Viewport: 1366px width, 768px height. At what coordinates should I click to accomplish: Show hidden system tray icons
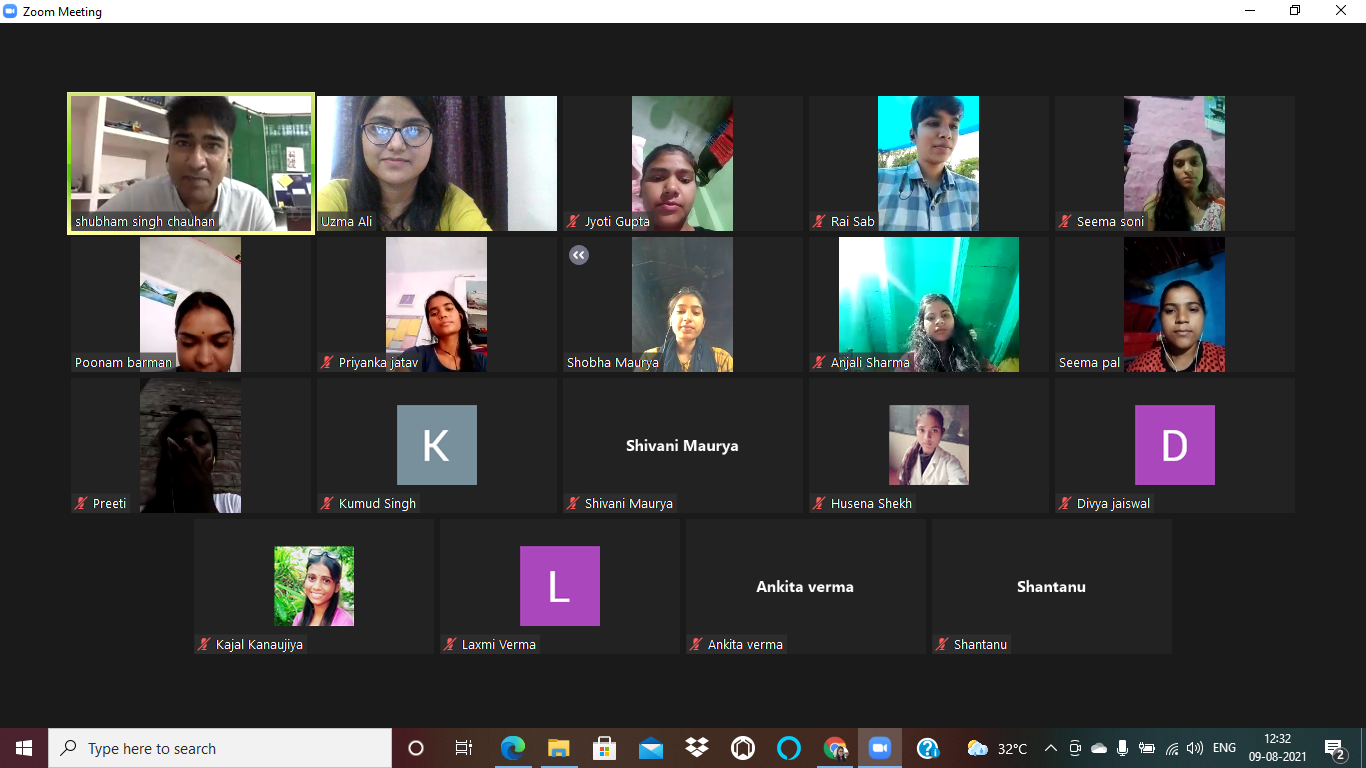click(x=1051, y=748)
